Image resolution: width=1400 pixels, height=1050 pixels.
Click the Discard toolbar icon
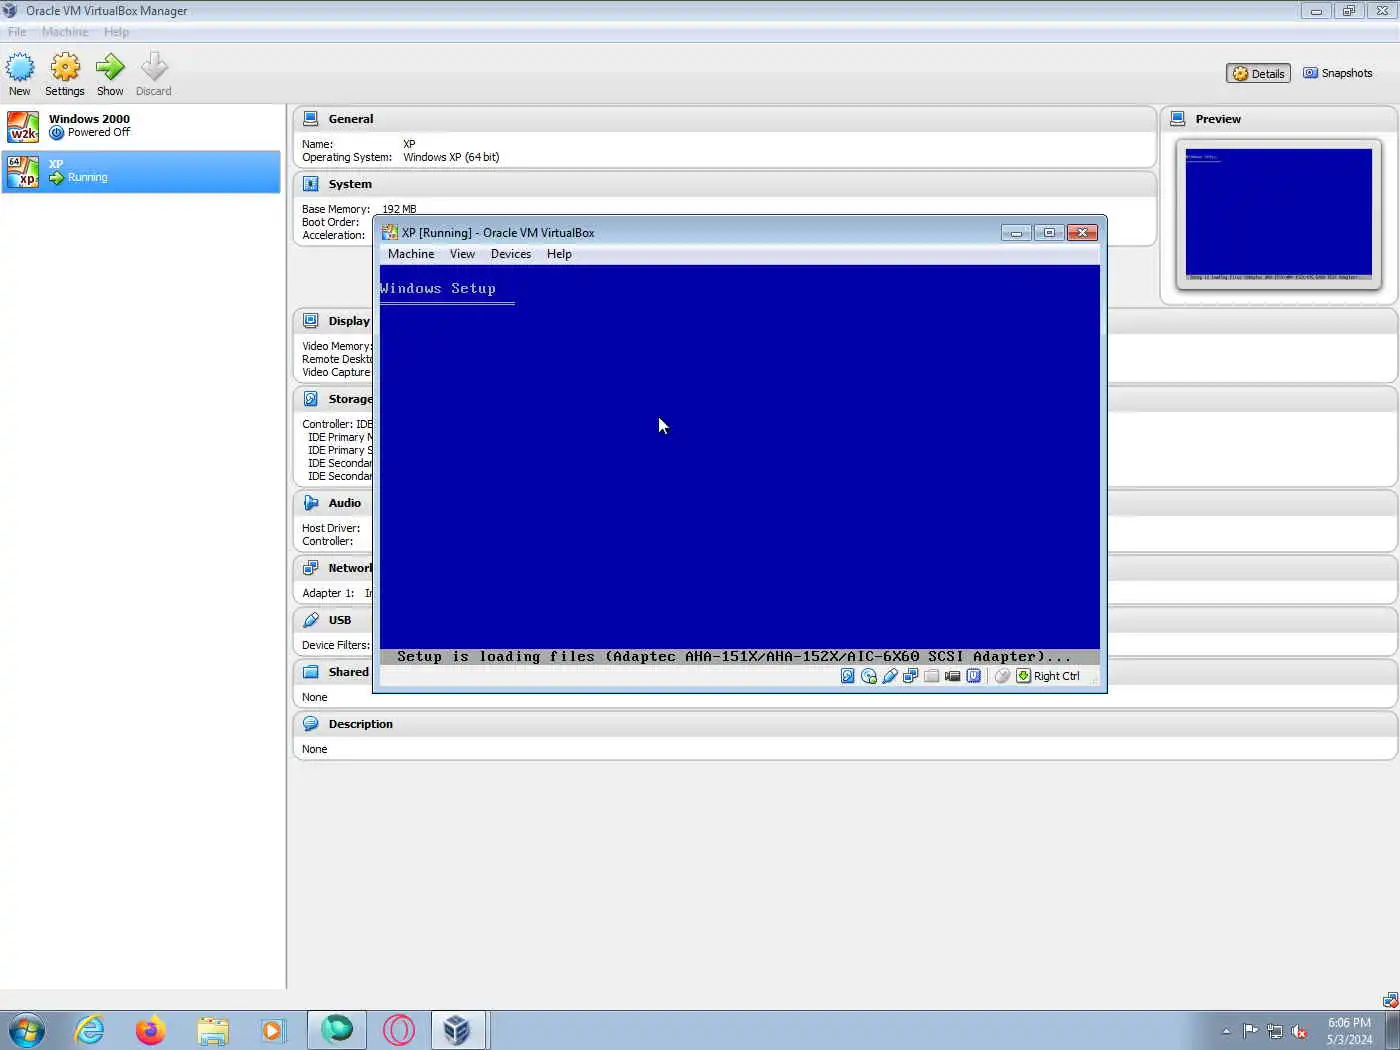coord(154,74)
